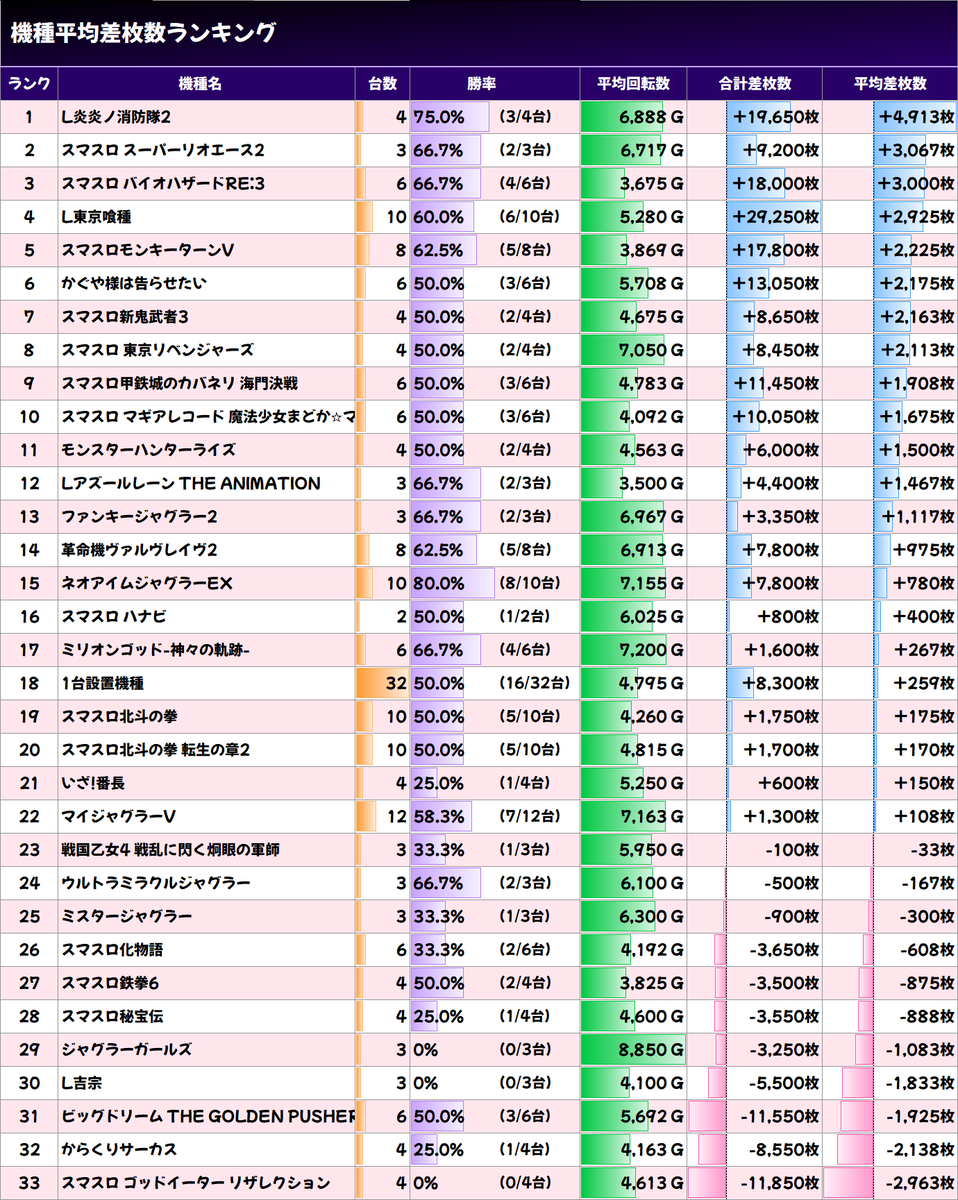
Task: Select machine name スマスロ新鬼武者3
Action: [125, 317]
